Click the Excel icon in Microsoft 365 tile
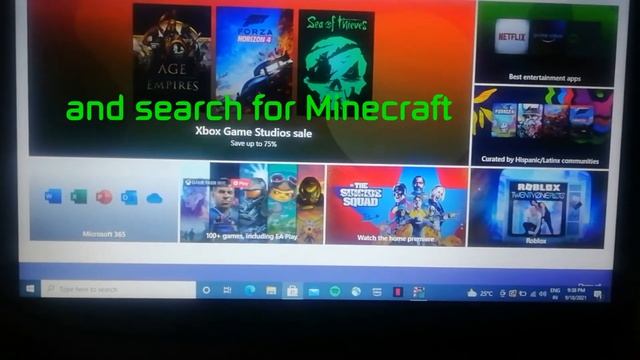The image size is (640, 360). (79, 197)
